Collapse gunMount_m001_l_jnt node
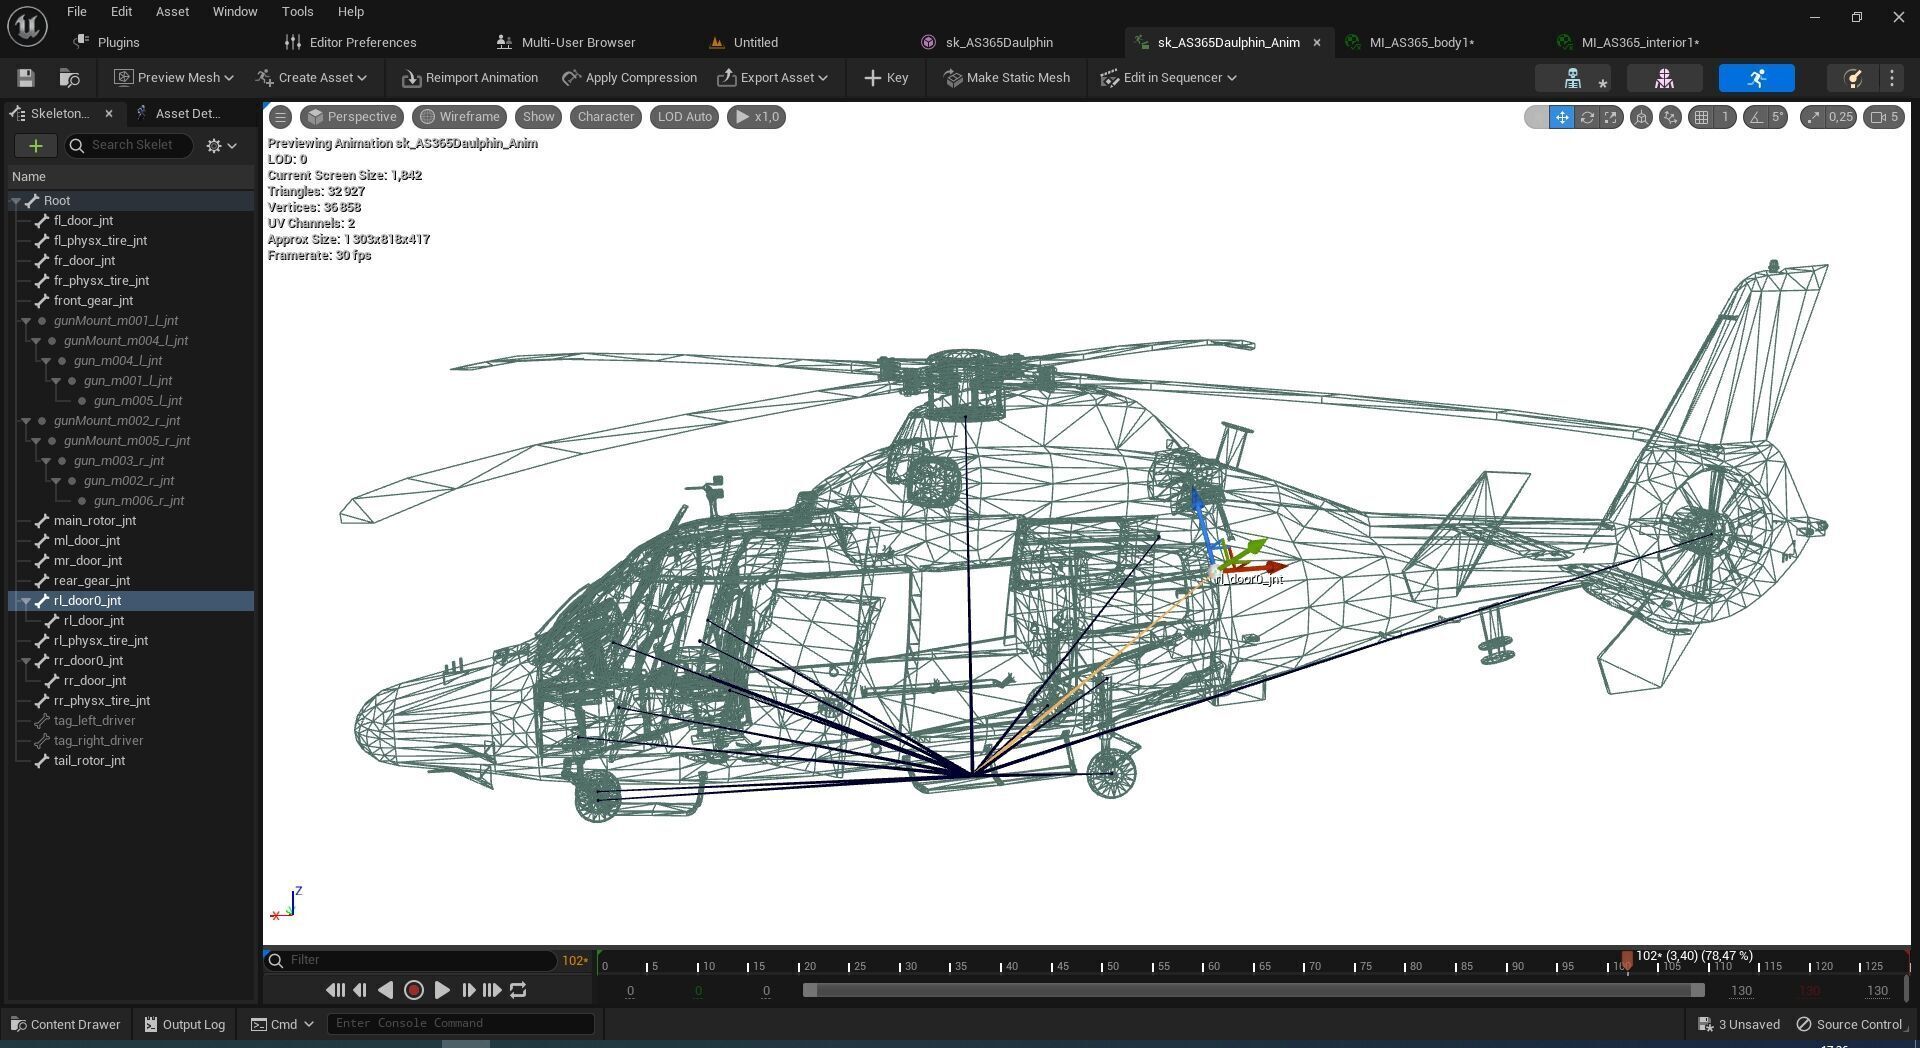 [26, 321]
